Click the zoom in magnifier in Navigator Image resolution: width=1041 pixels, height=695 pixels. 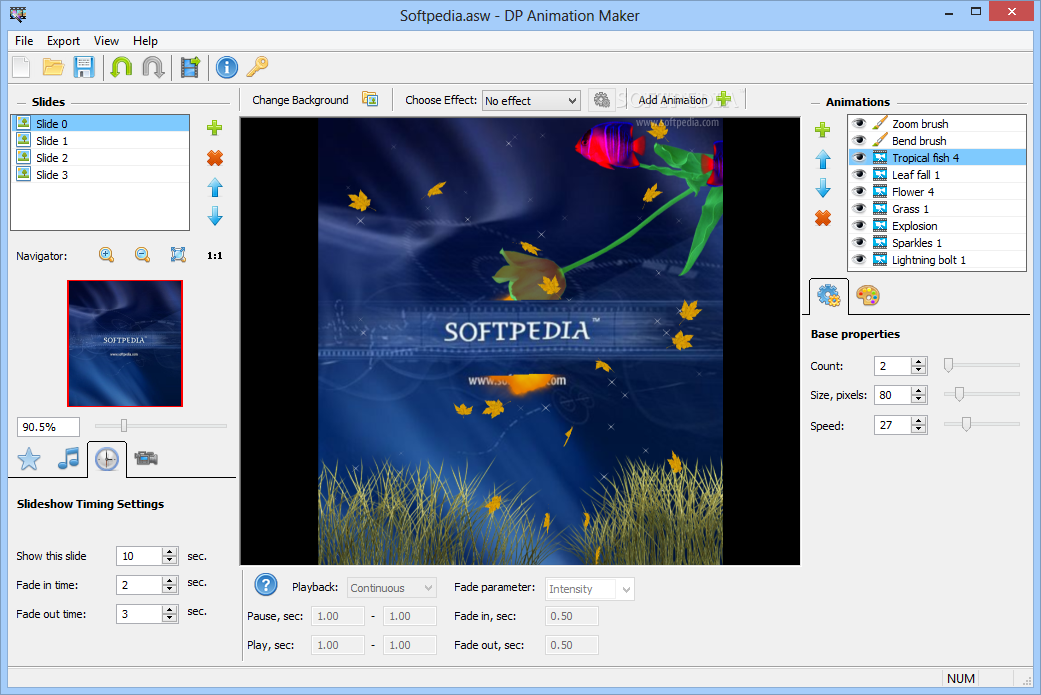(106, 255)
